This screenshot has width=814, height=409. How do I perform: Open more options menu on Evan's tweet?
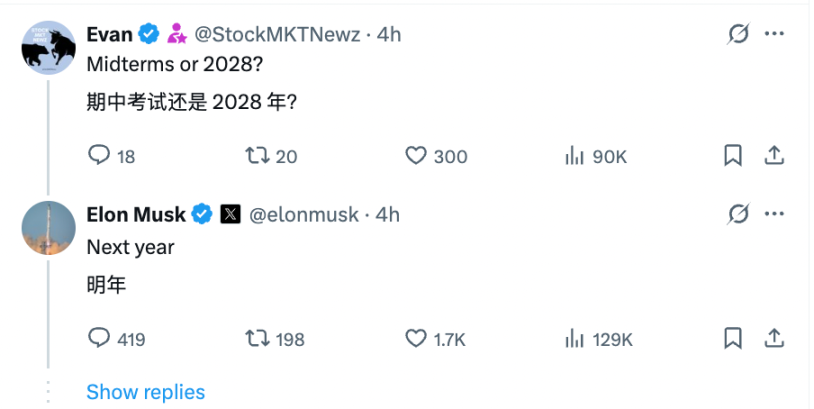pos(774,34)
